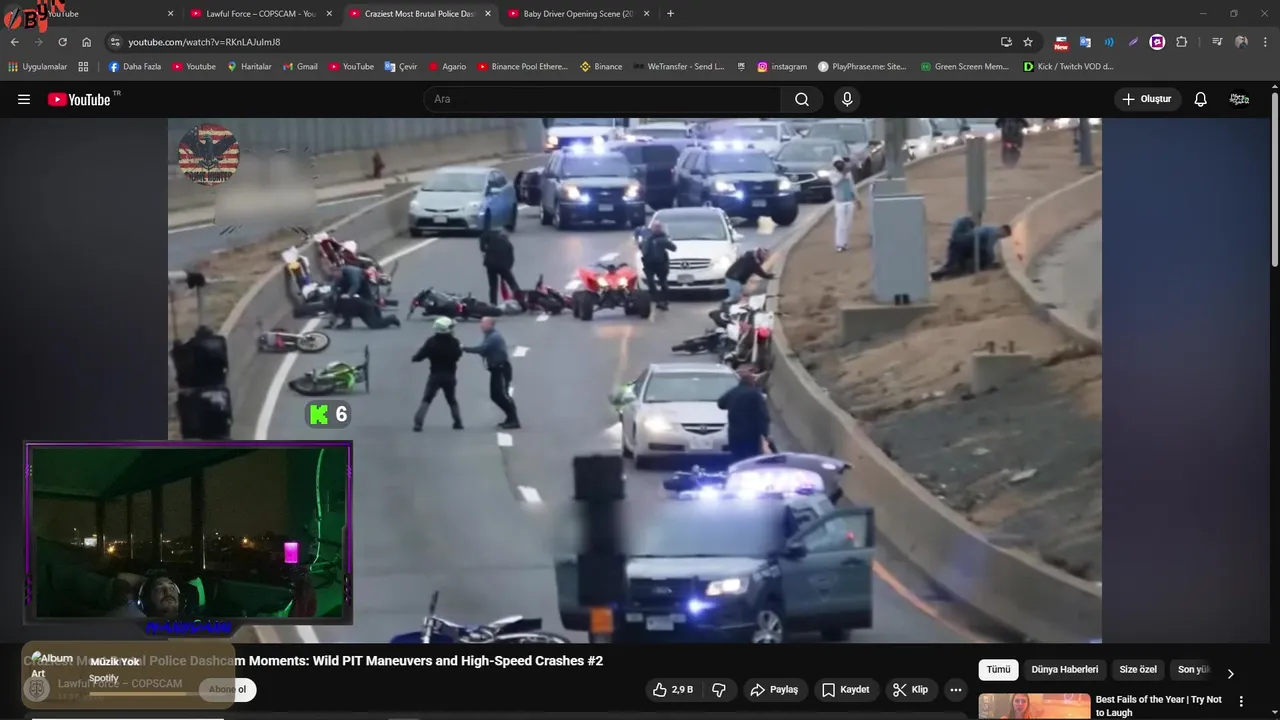View site information icon in address bar
This screenshot has width=1280, height=720.
pyautogui.click(x=115, y=42)
